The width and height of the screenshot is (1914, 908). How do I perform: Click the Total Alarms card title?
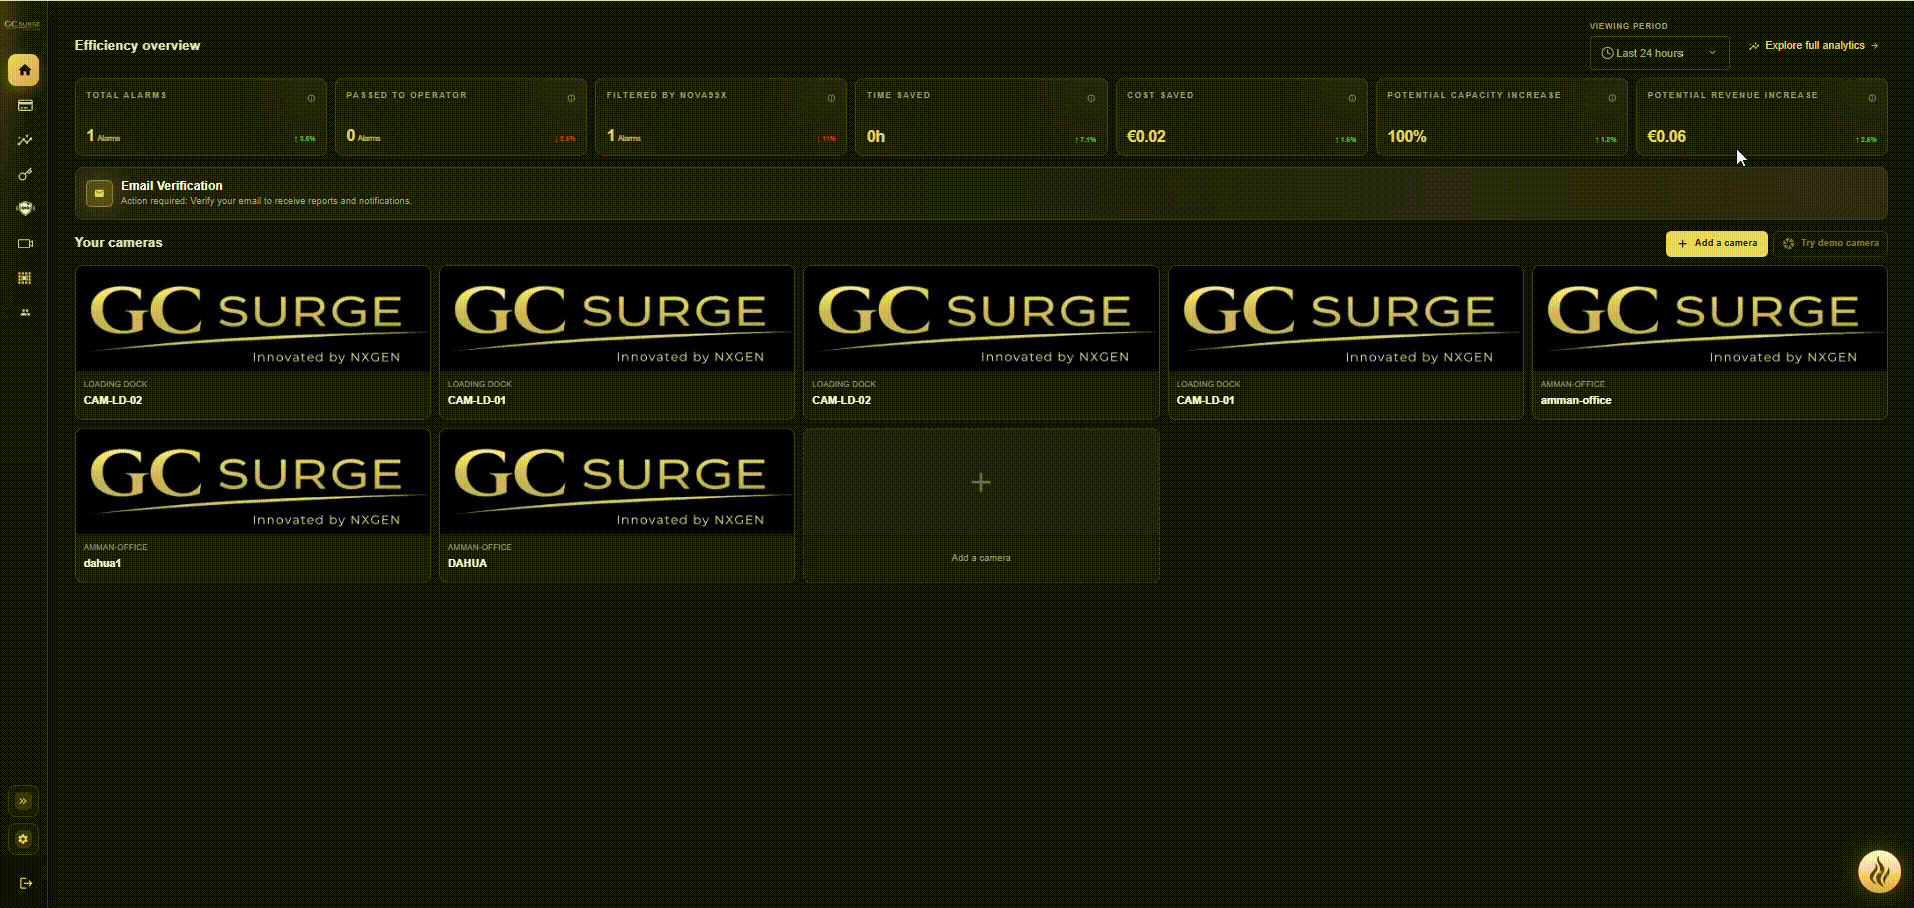click(126, 95)
